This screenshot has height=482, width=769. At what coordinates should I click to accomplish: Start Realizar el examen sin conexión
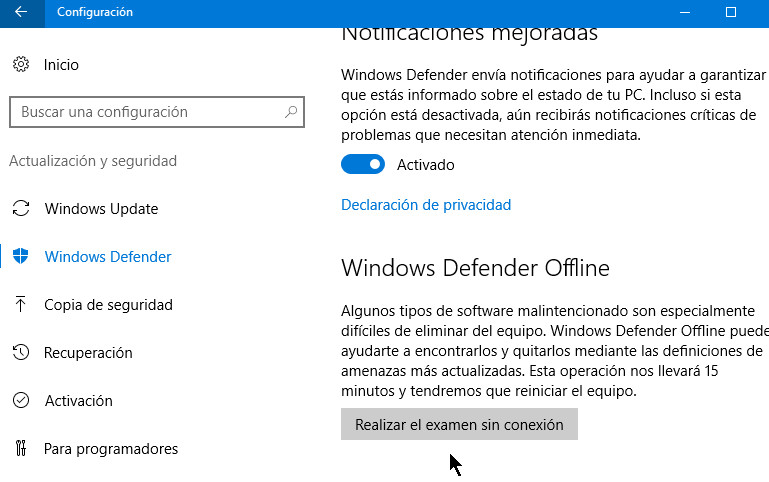[x=459, y=424]
